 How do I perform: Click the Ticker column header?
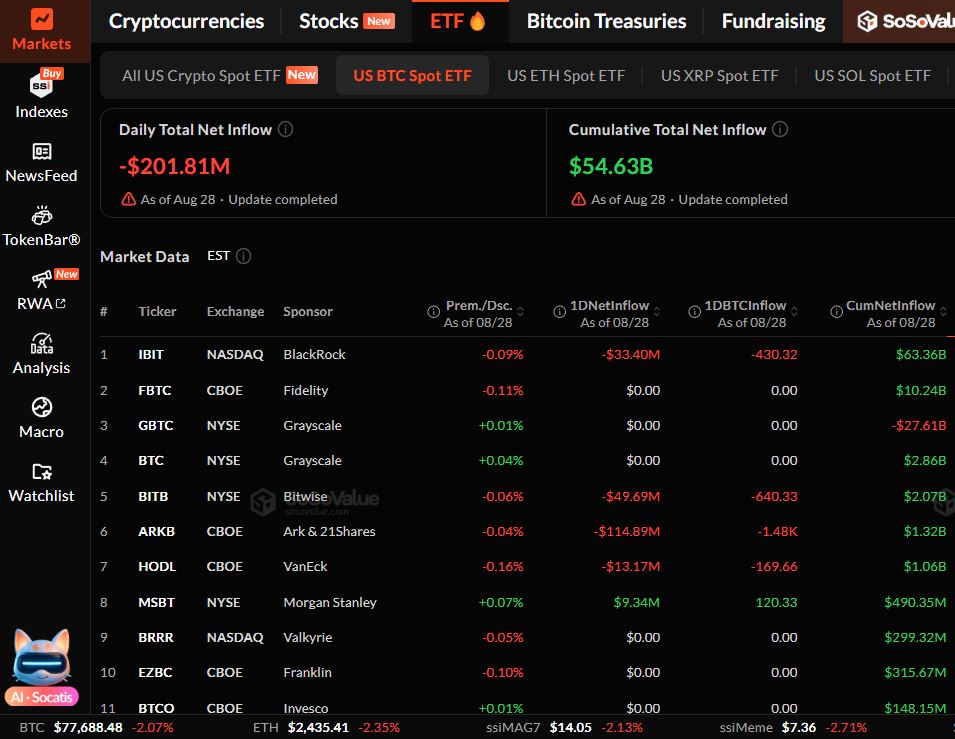(157, 311)
